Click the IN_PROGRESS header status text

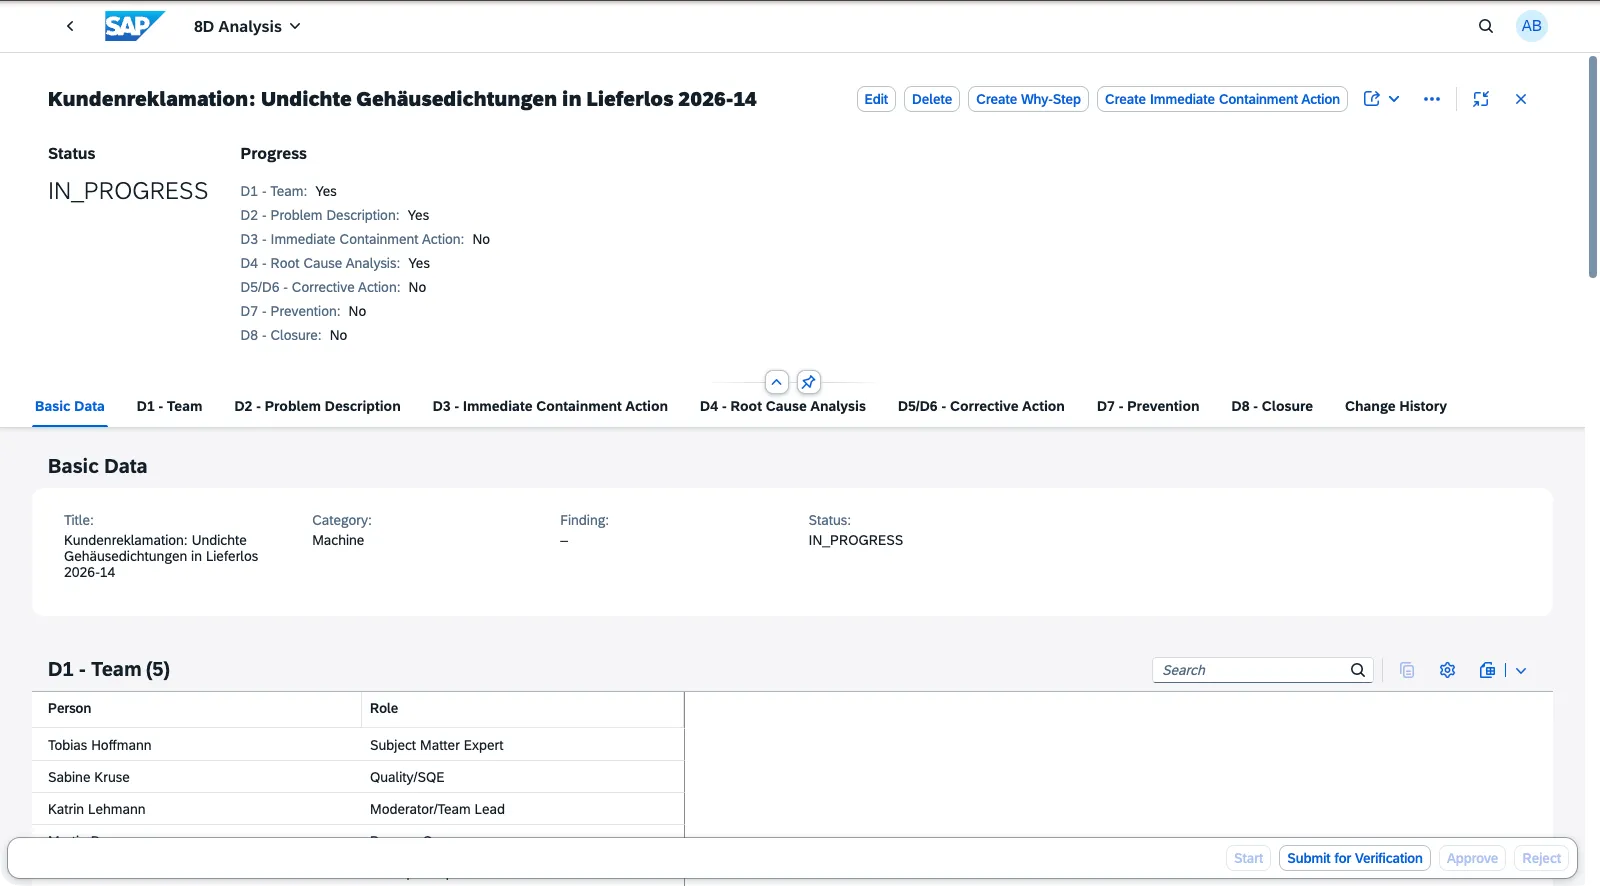[x=128, y=191]
